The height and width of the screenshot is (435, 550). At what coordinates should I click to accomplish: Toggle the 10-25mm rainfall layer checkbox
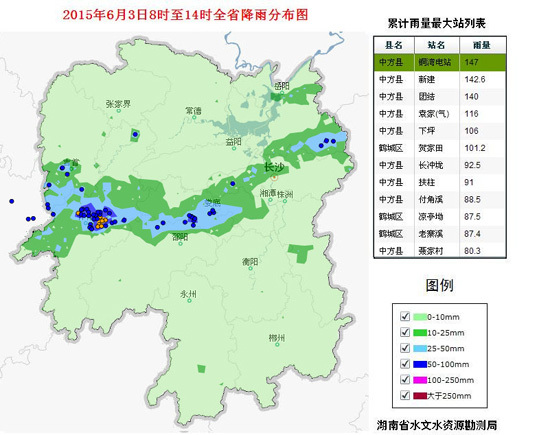(405, 332)
